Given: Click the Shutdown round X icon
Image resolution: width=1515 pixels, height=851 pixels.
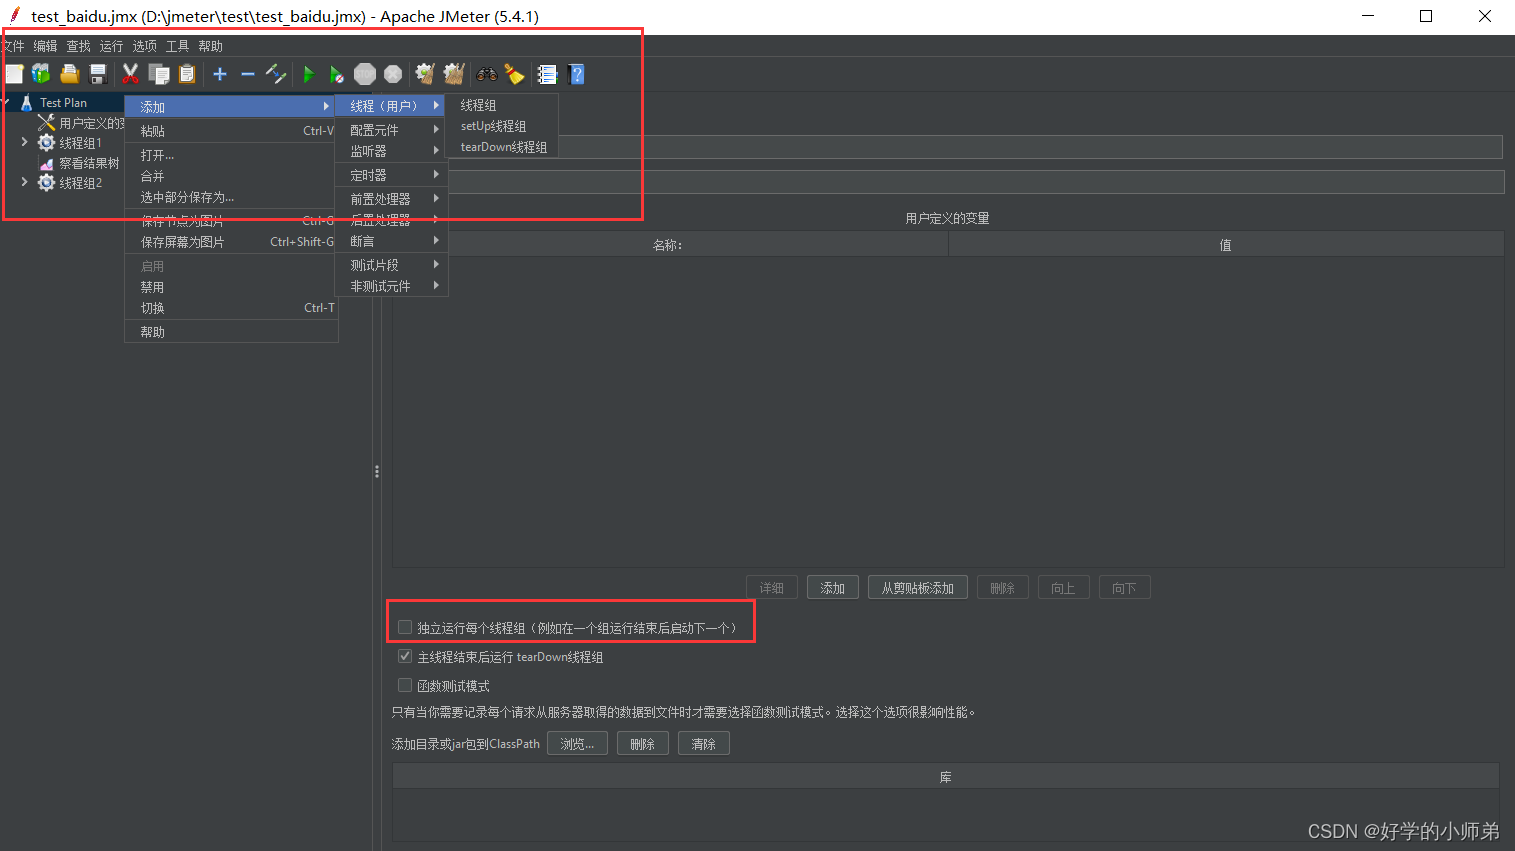Looking at the screenshot, I should (x=393, y=74).
